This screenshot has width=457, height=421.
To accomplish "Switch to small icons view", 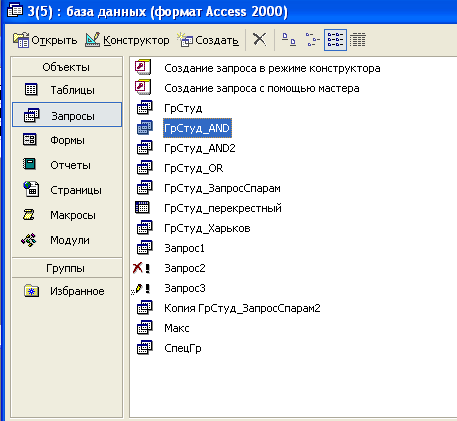I will (x=313, y=40).
